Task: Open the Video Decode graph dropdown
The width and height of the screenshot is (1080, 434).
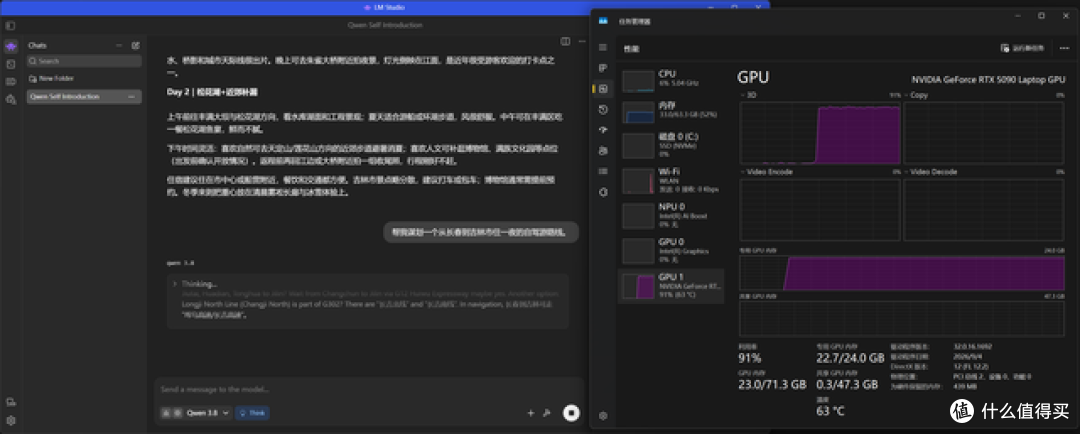Action: (x=930, y=172)
